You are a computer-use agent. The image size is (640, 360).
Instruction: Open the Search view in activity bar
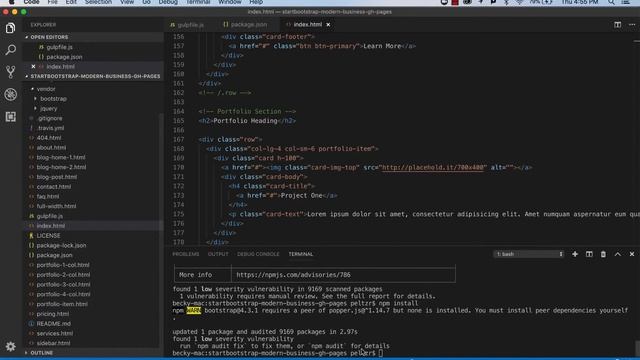point(11,50)
